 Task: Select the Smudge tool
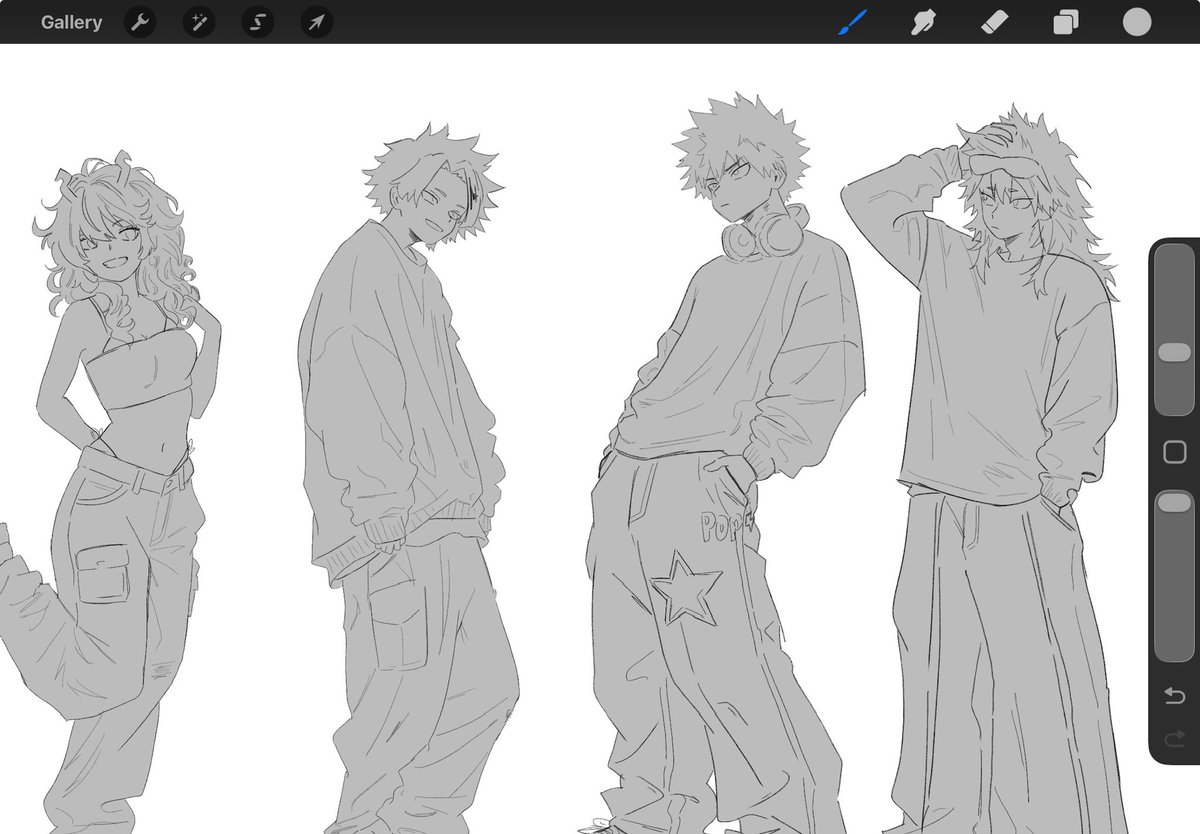tap(925, 22)
